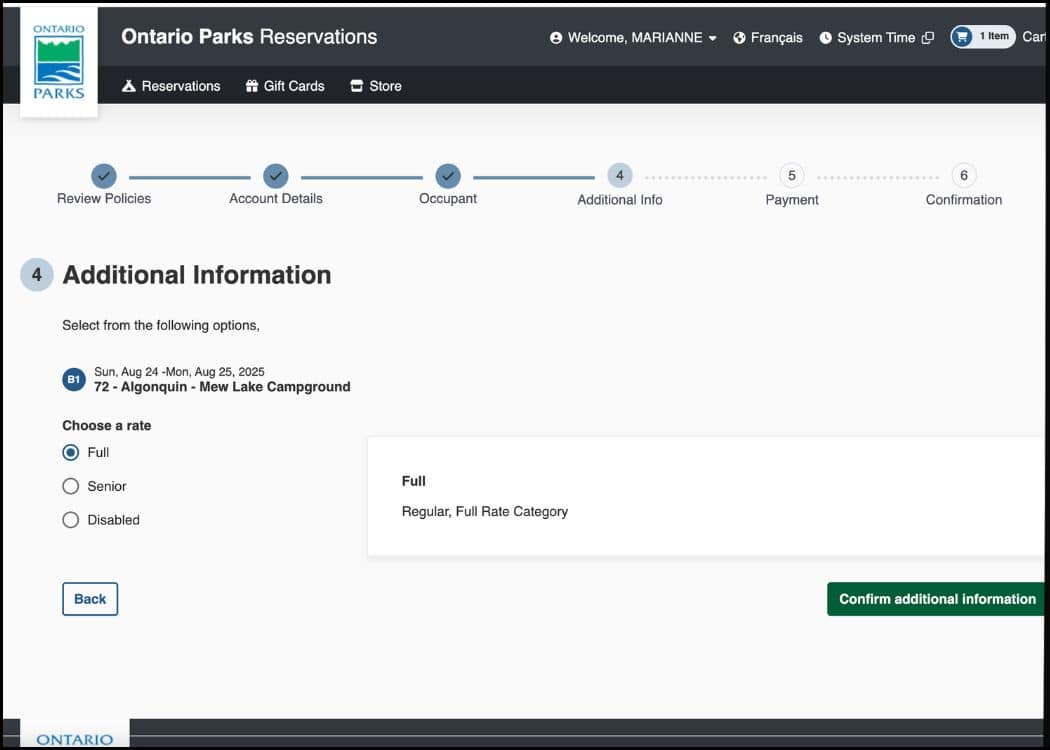The width and height of the screenshot is (1050, 750).
Task: Click the Back button
Action: click(90, 599)
